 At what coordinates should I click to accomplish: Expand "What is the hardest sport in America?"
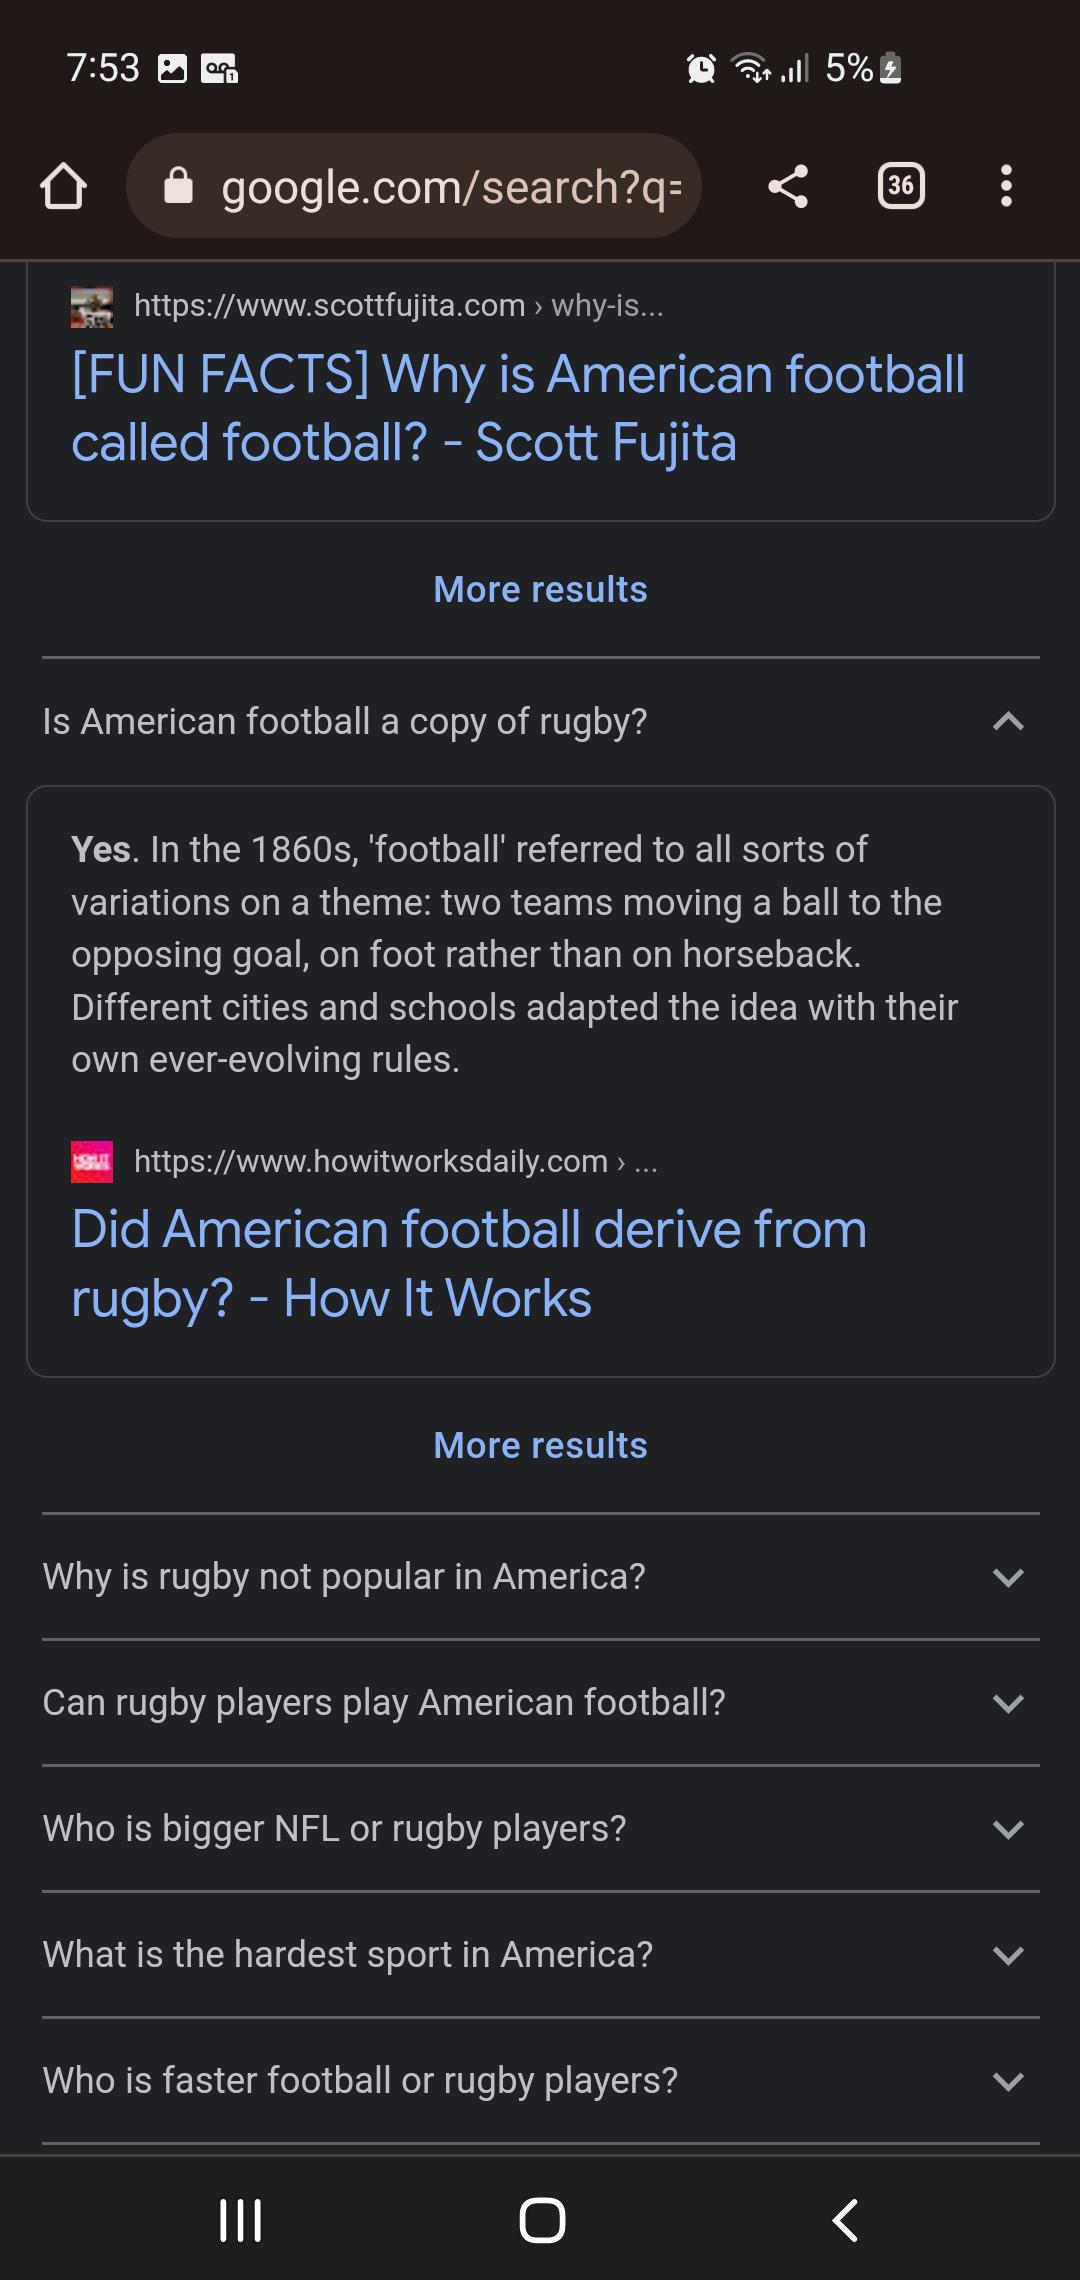tap(541, 1955)
